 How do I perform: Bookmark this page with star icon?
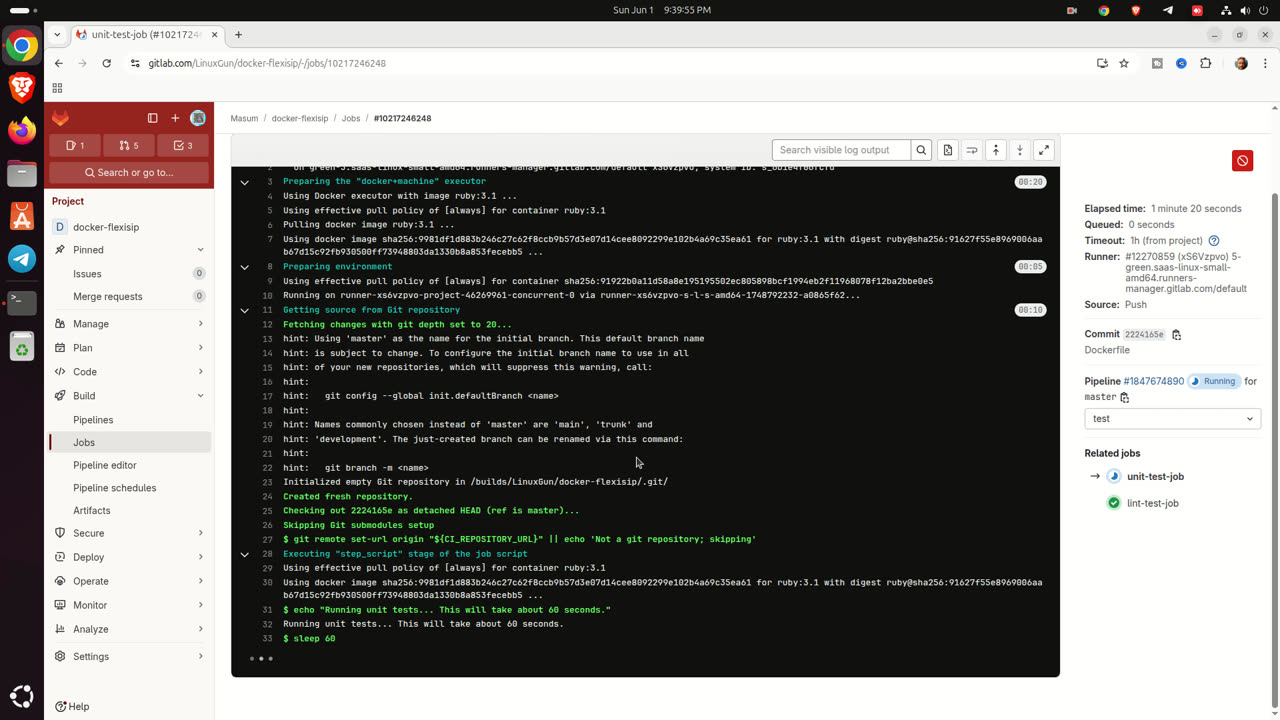tap(1124, 63)
